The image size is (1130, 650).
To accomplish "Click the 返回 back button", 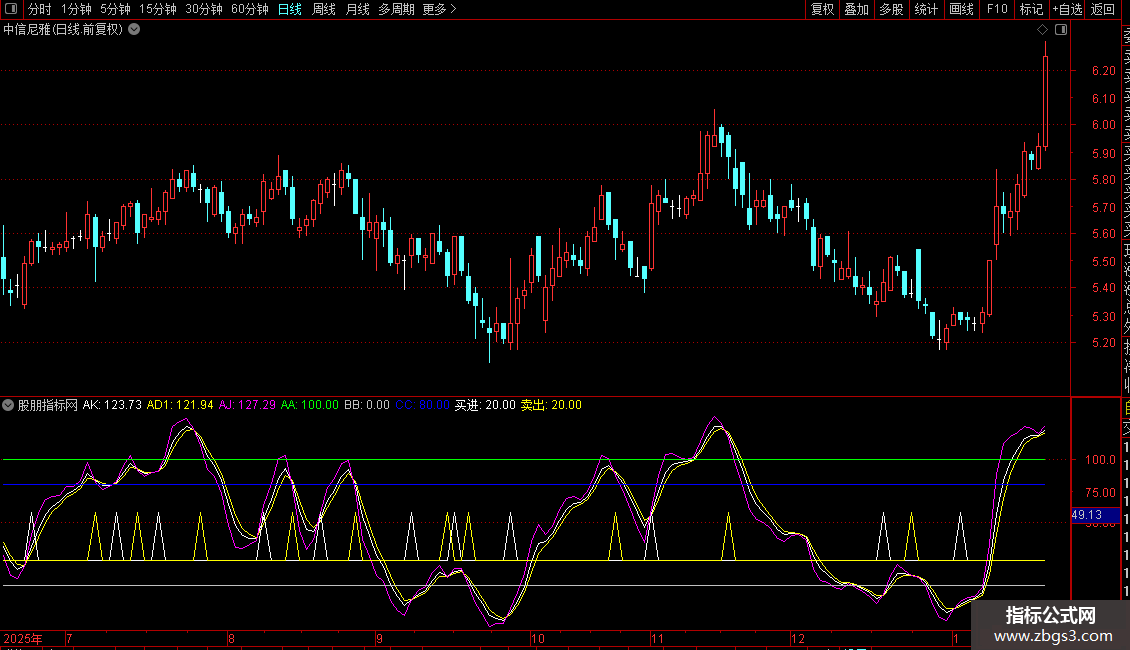I will [x=1102, y=9].
